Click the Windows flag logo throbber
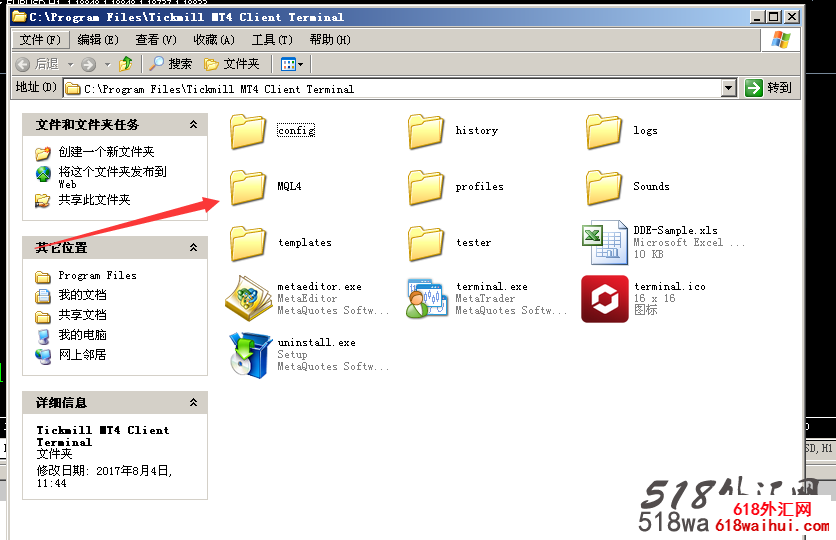The image size is (836, 540). [781, 40]
